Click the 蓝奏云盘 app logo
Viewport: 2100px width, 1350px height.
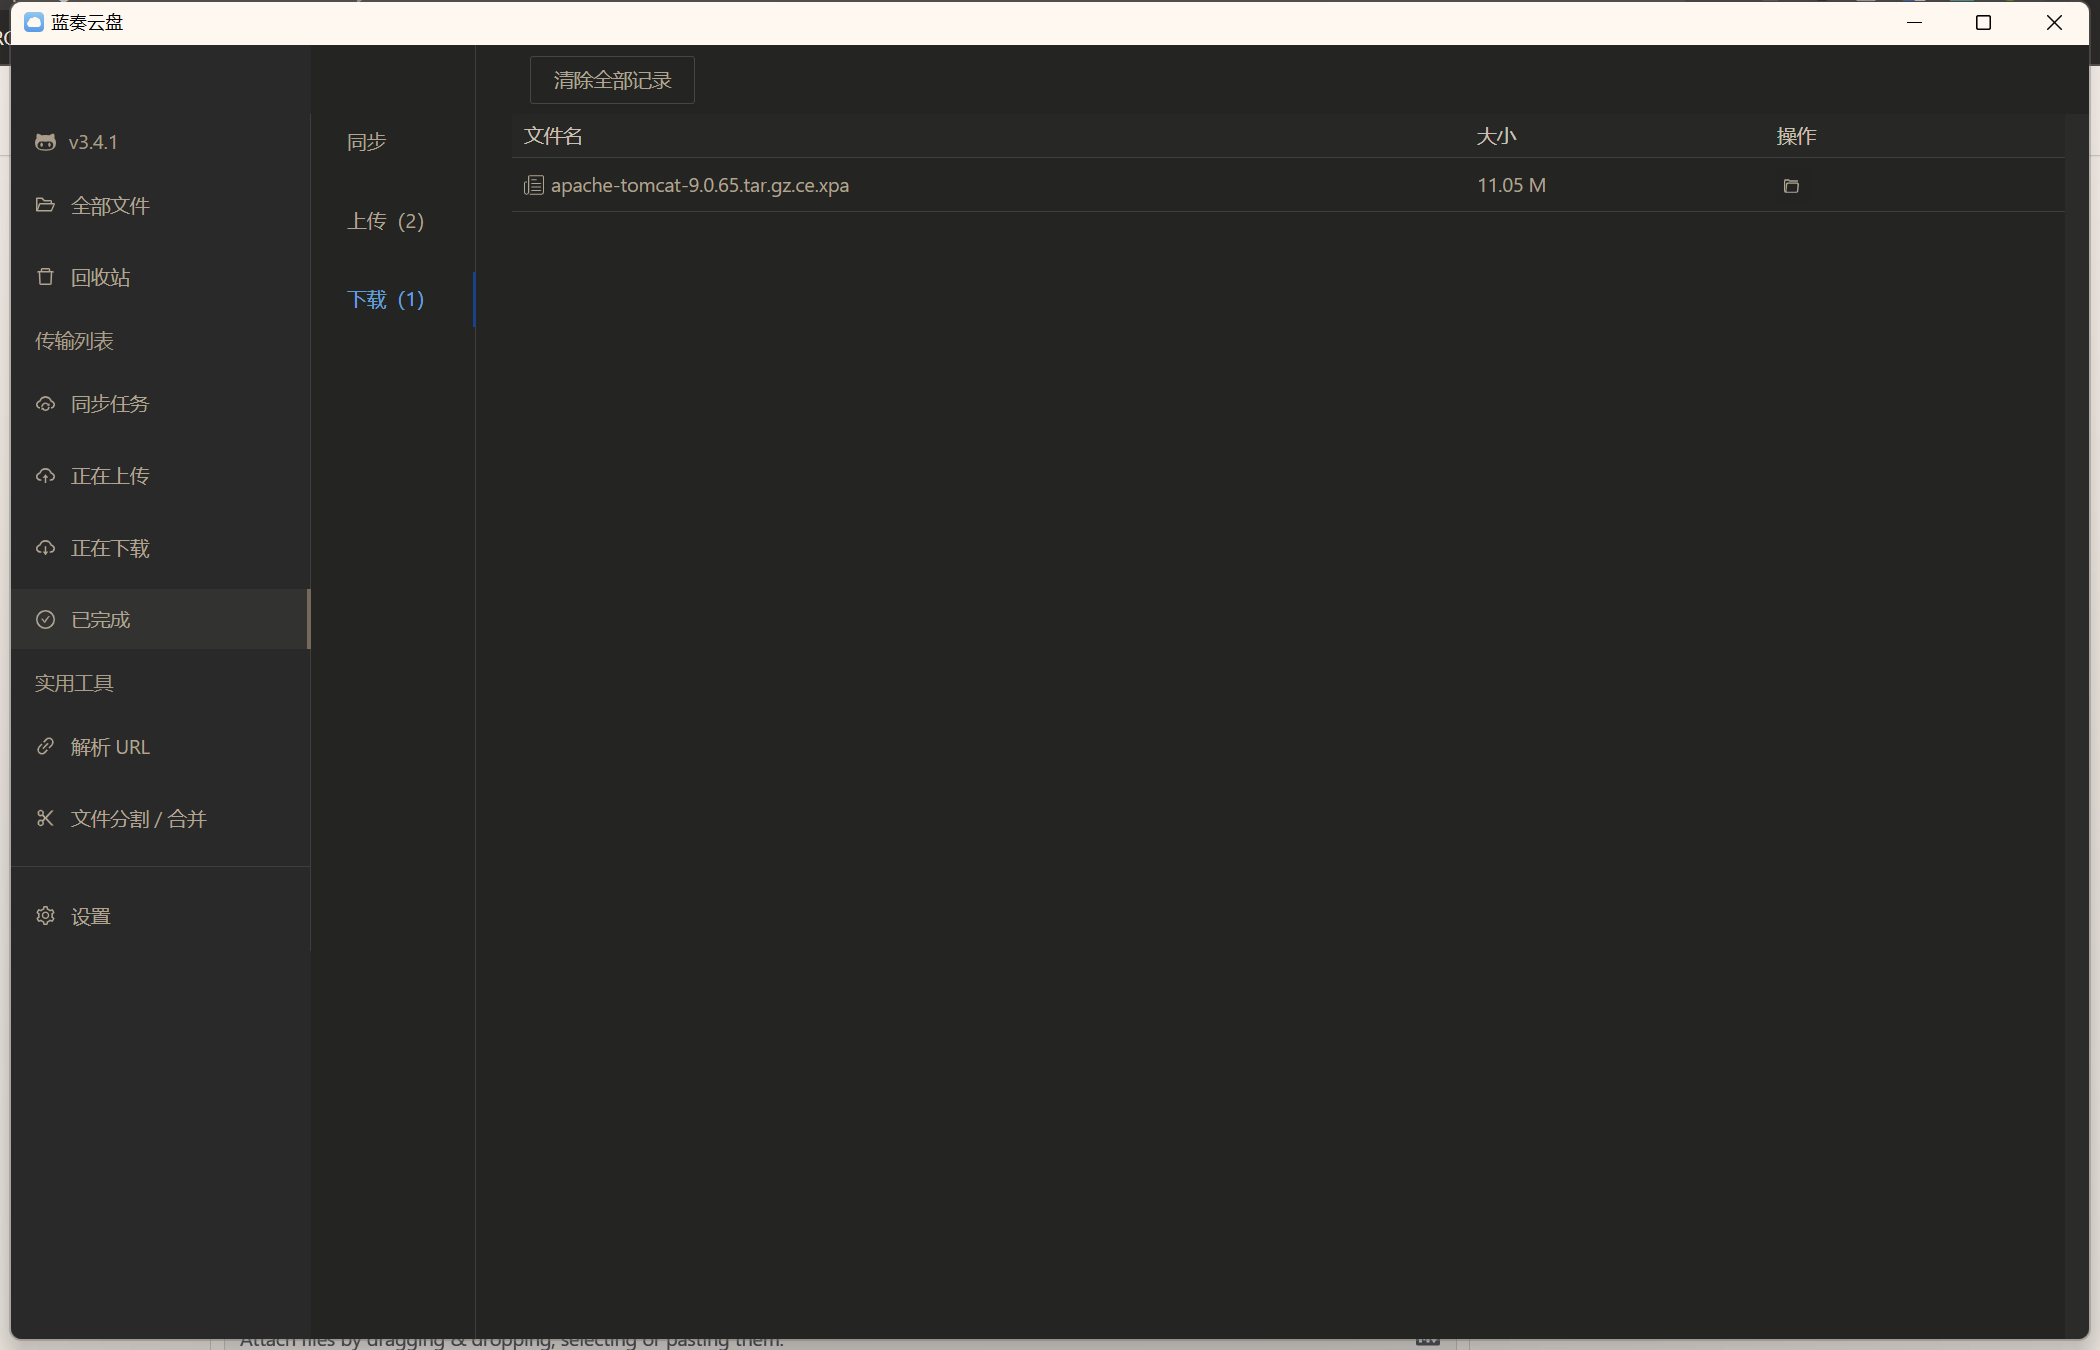34,21
